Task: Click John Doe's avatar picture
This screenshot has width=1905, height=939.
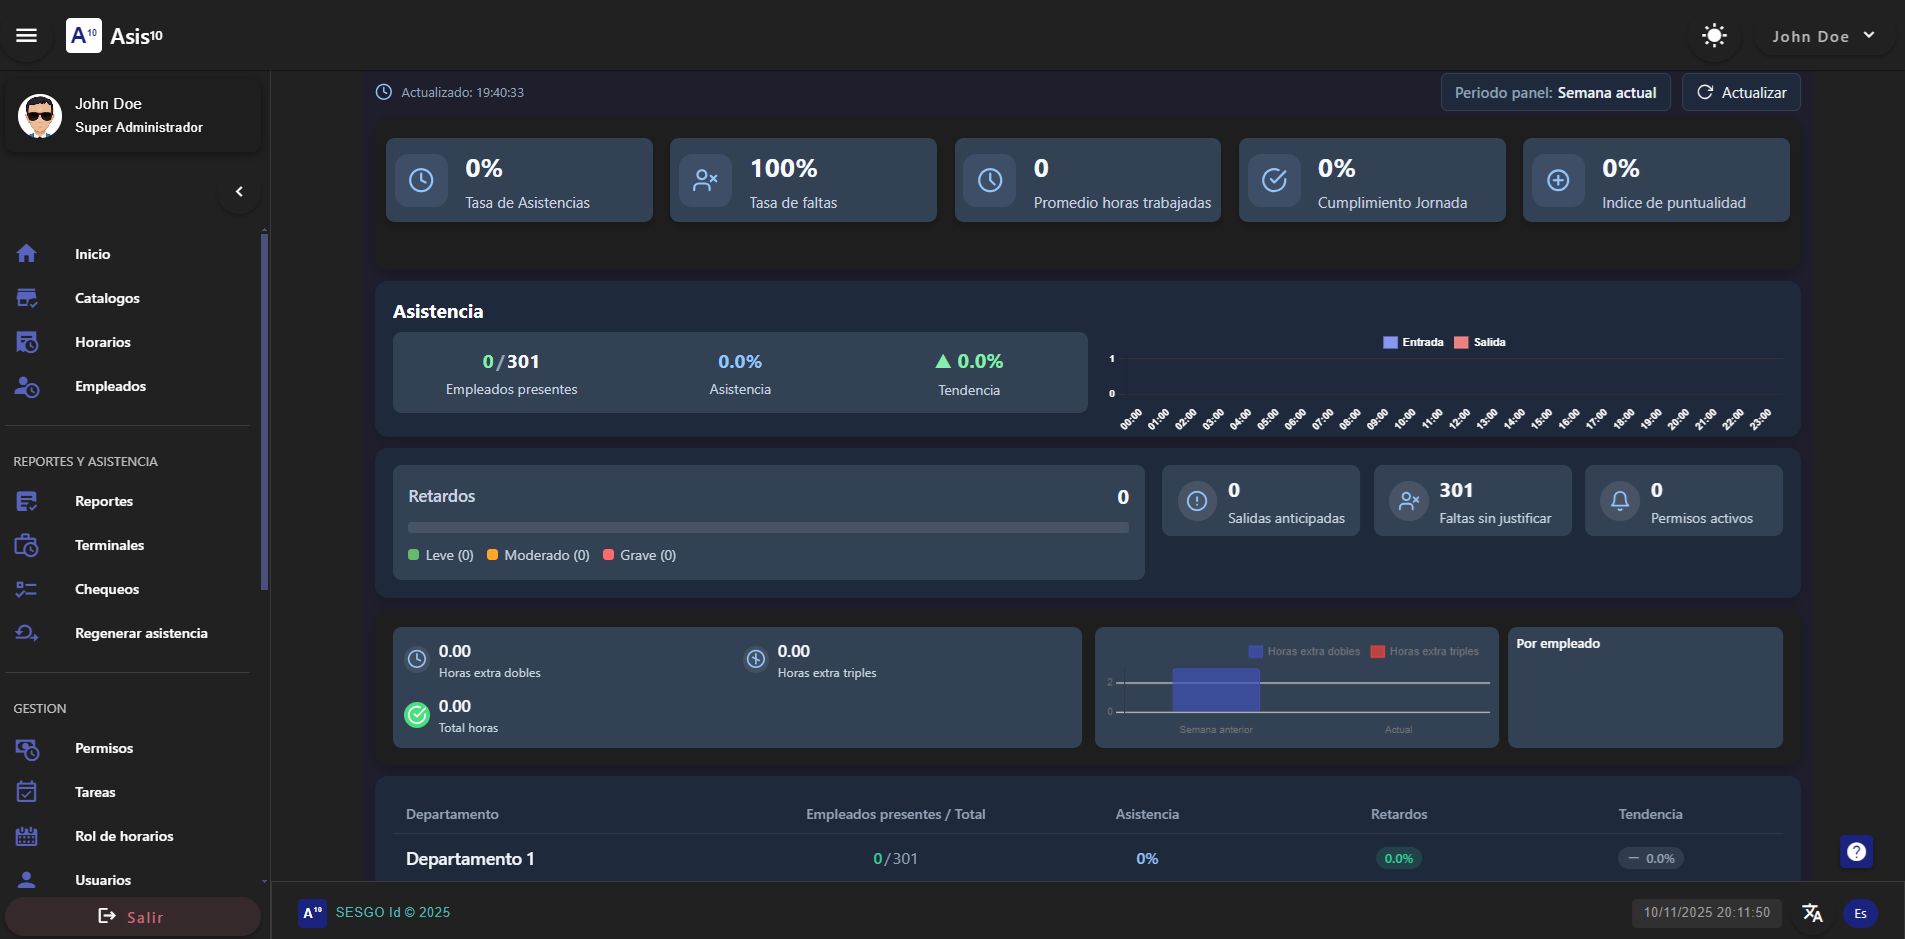Action: [40, 116]
